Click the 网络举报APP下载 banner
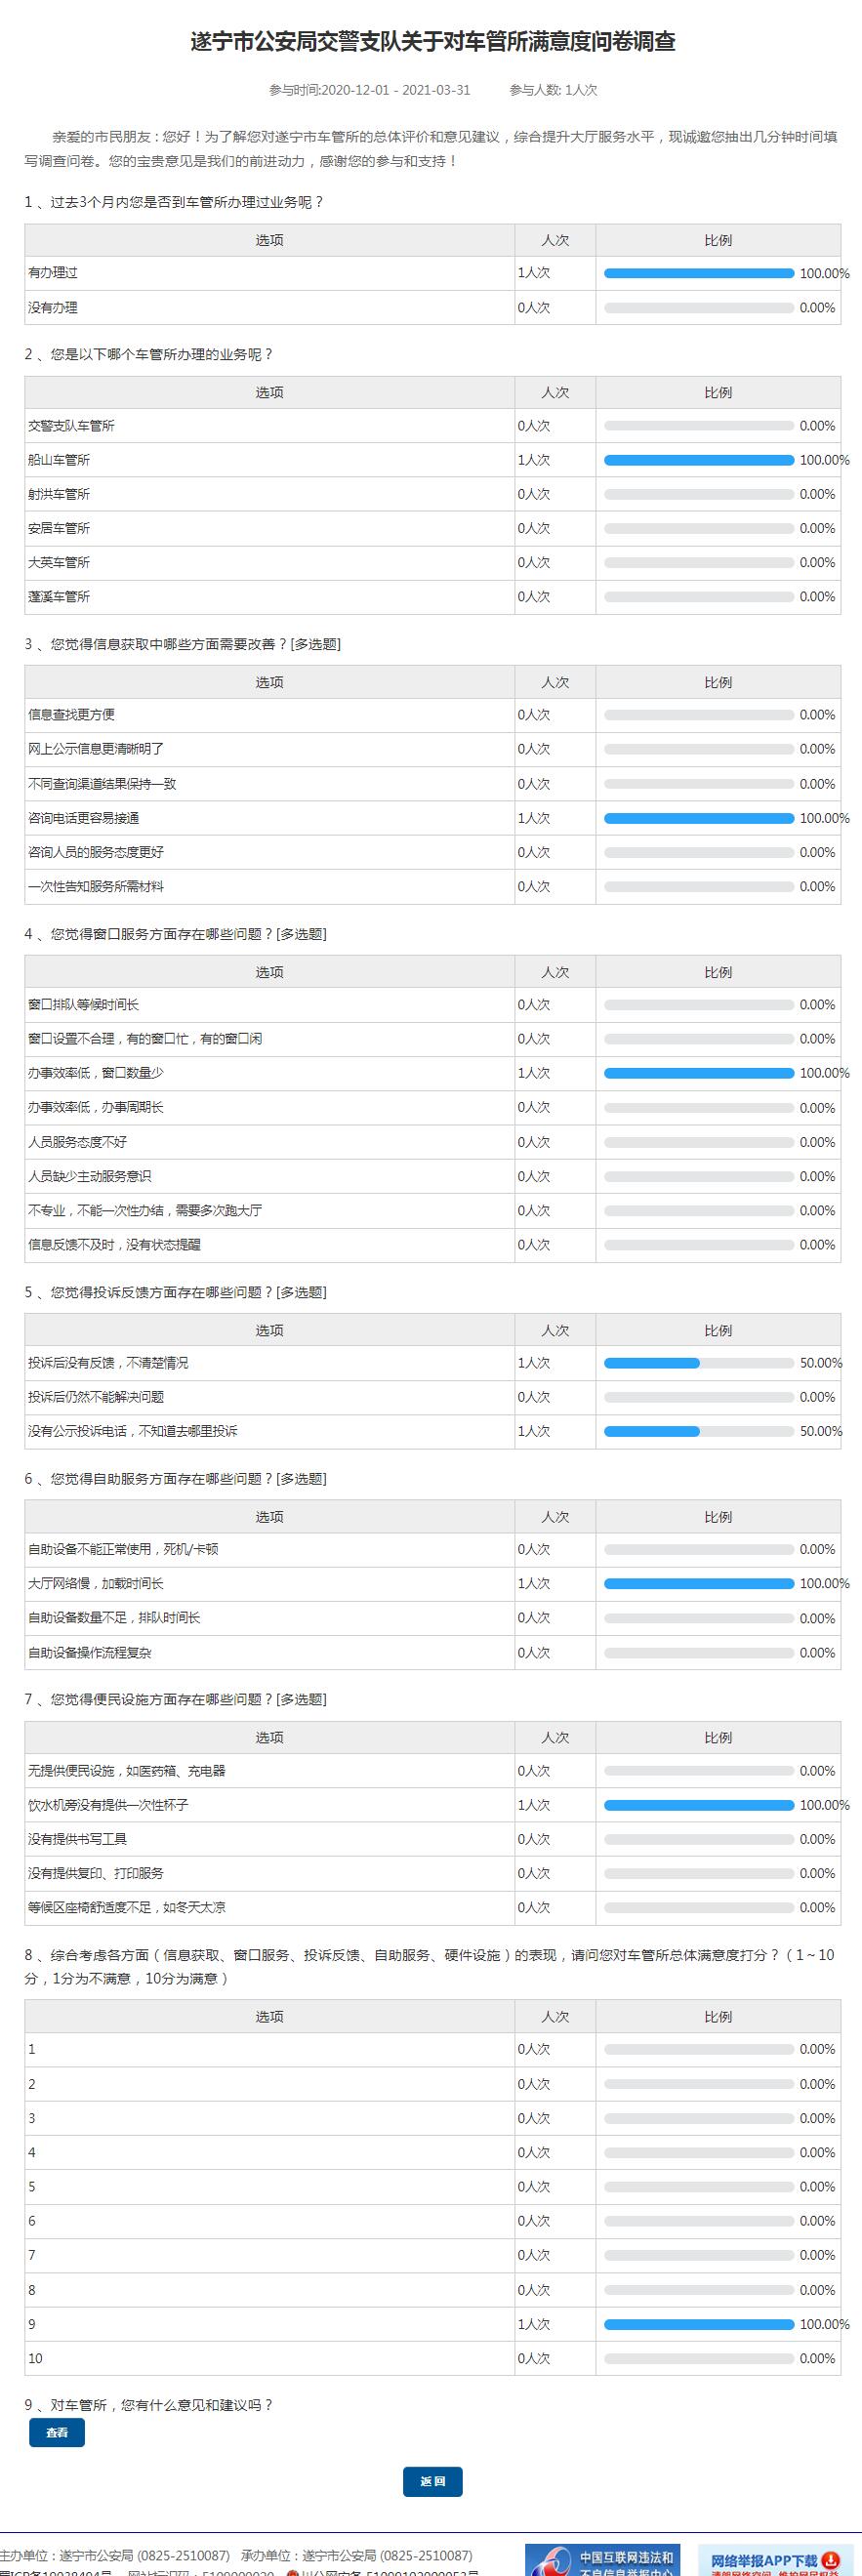This screenshot has height=2576, width=862. 765,2562
